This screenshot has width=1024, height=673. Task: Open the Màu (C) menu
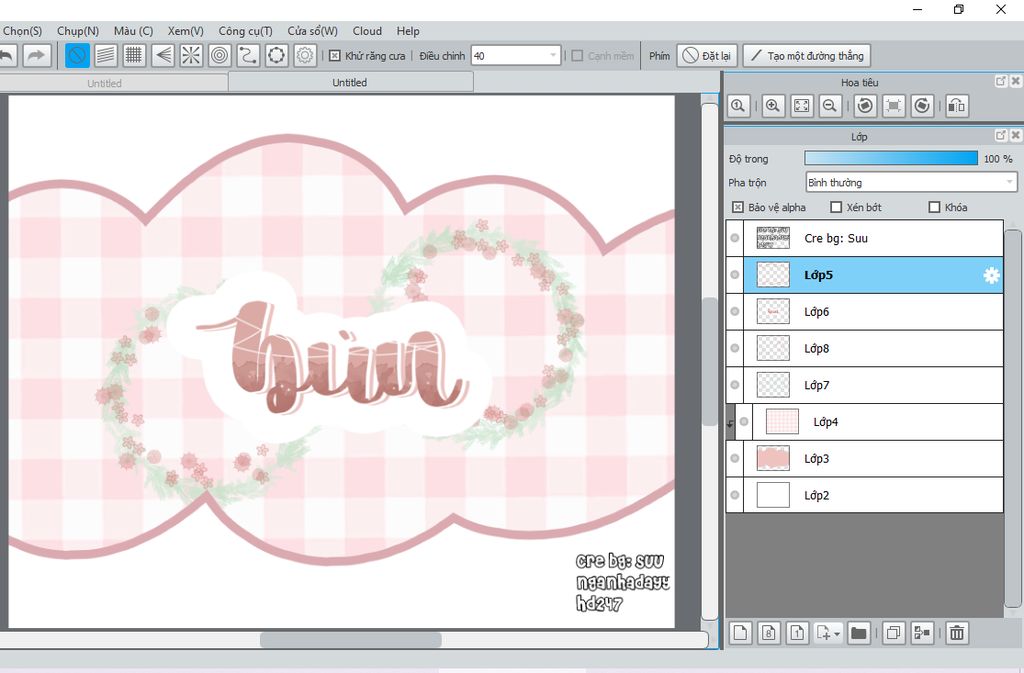[x=133, y=31]
